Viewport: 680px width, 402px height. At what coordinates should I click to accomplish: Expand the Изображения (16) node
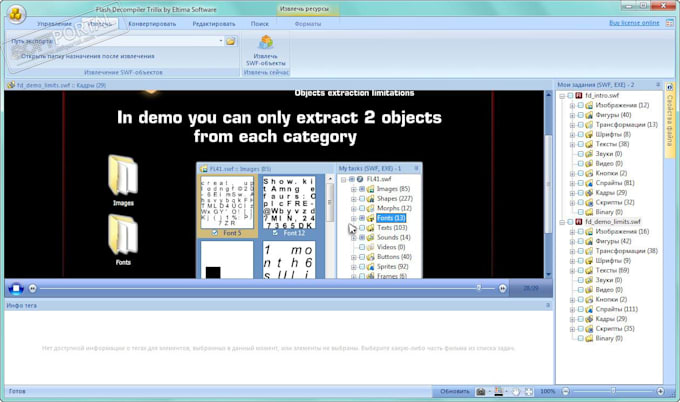(x=572, y=232)
